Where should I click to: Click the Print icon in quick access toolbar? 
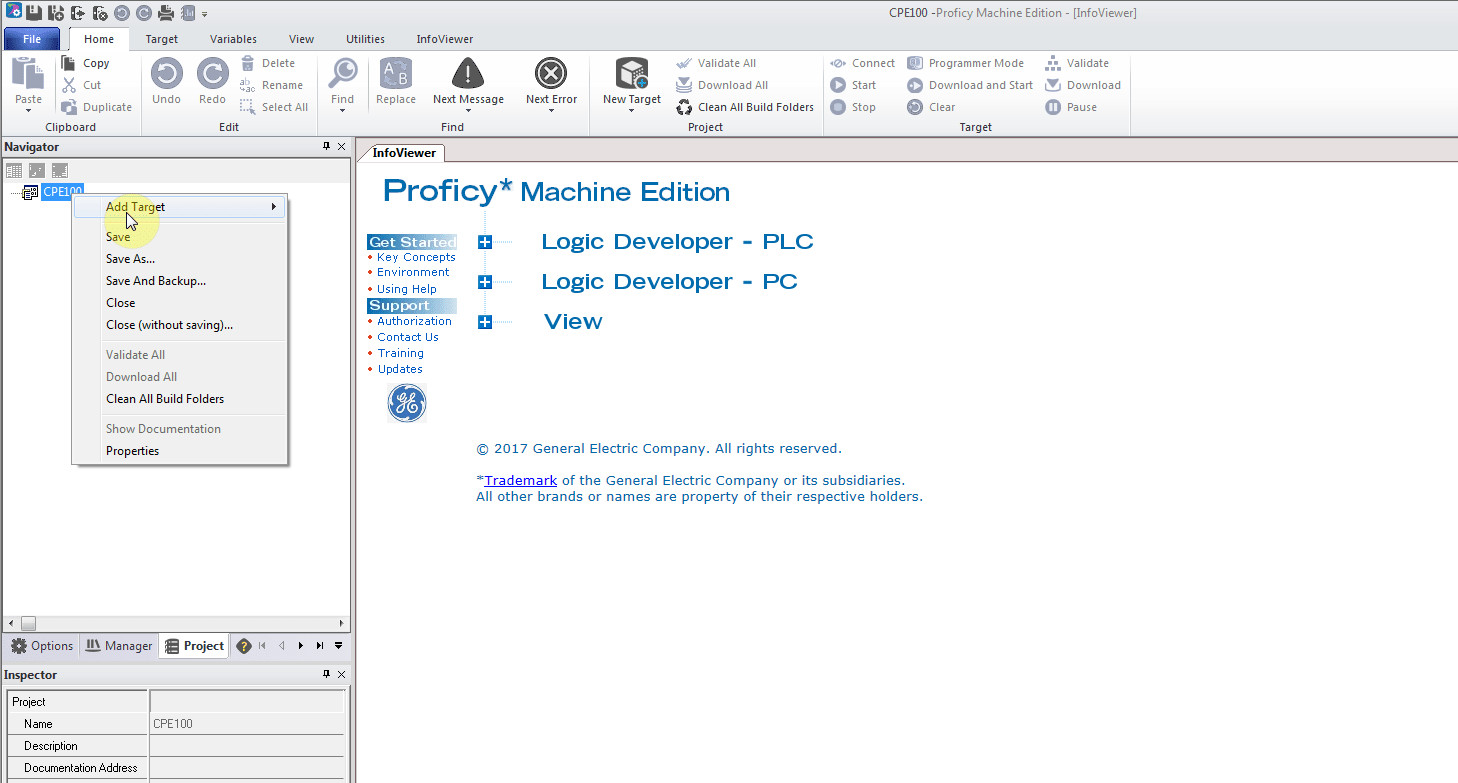click(x=166, y=13)
